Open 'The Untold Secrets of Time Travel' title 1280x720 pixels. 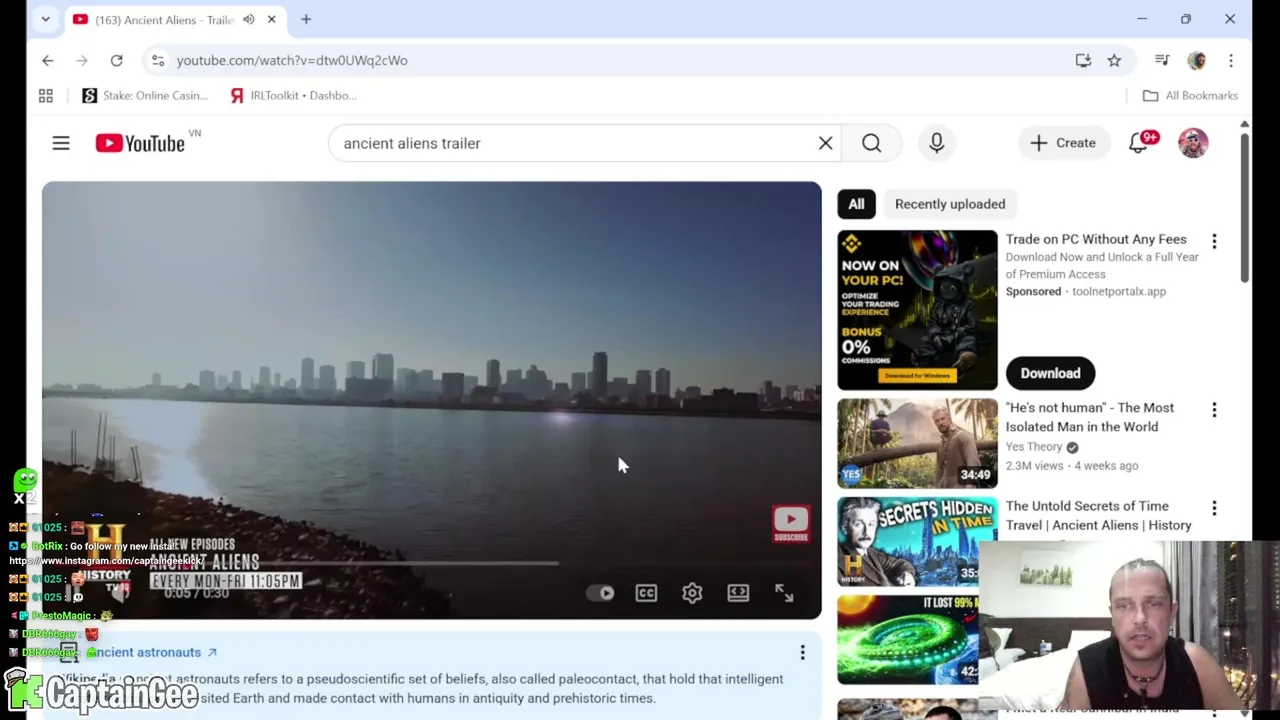point(1099,515)
